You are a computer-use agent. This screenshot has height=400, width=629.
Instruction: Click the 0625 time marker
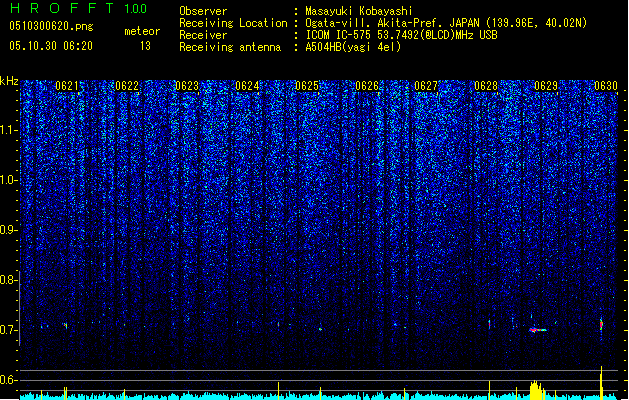[x=307, y=86]
